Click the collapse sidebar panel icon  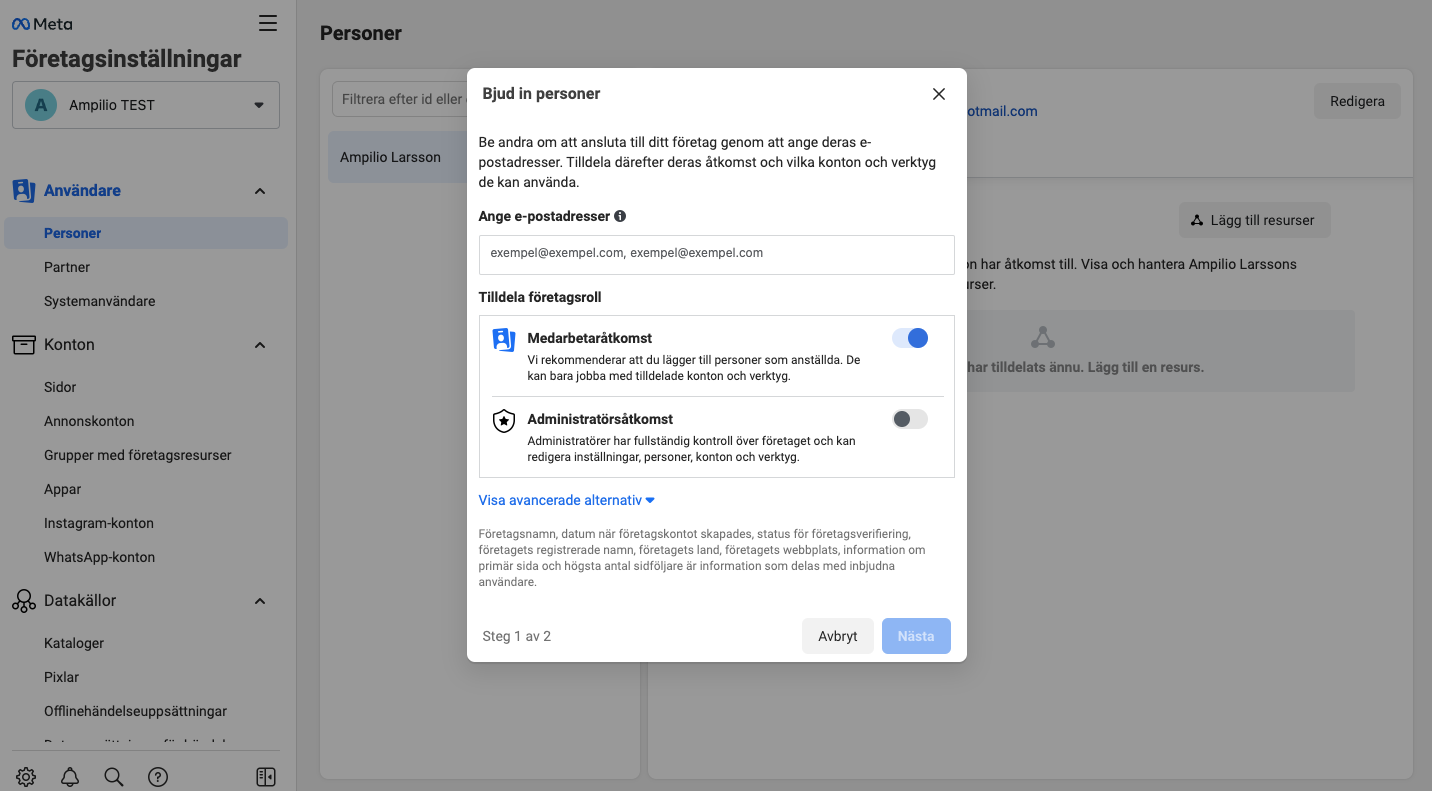265,777
